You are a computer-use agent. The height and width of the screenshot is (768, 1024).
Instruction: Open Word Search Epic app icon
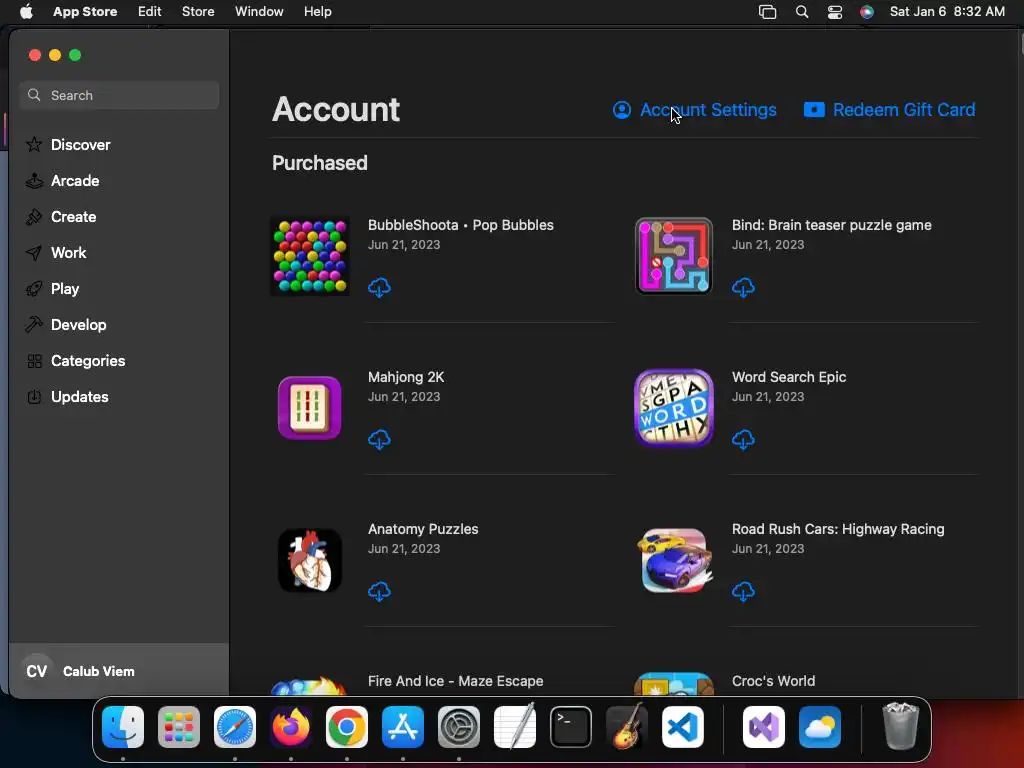(674, 408)
